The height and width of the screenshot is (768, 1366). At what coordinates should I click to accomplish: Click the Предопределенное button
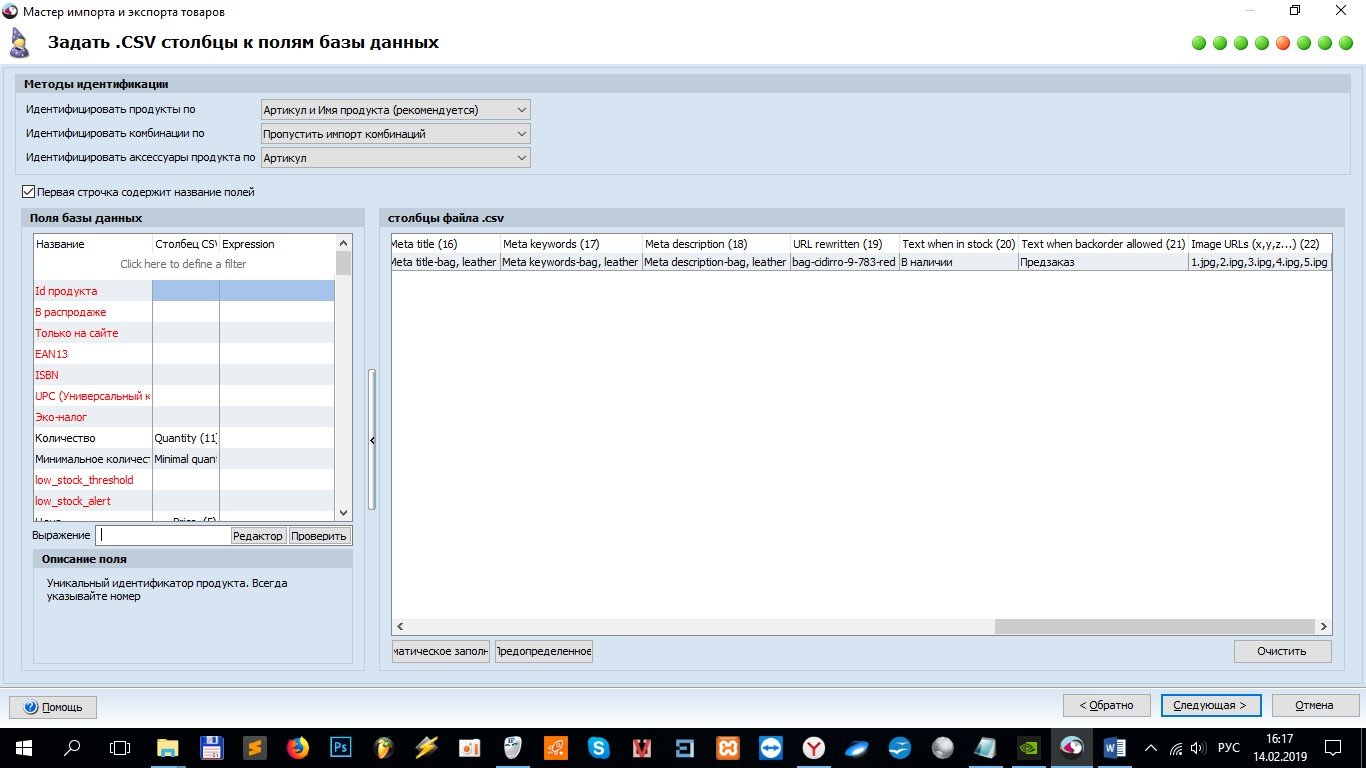544,652
